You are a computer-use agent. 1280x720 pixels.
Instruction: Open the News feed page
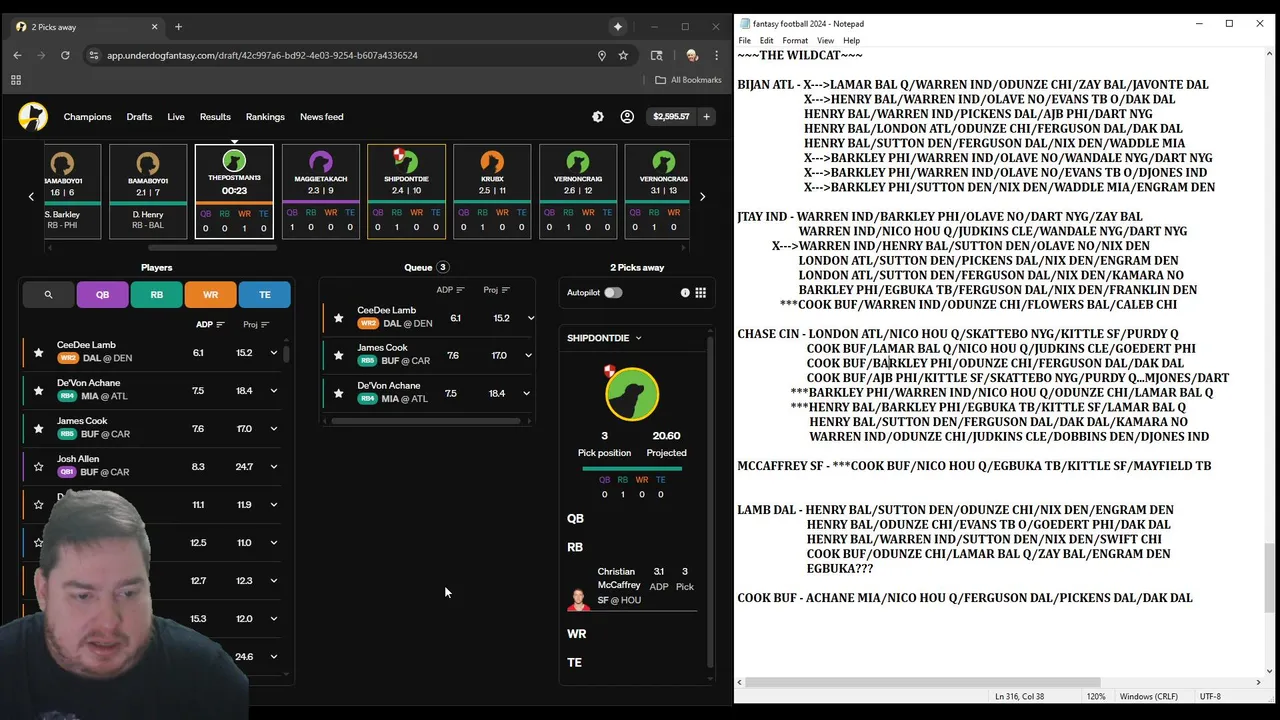[322, 117]
